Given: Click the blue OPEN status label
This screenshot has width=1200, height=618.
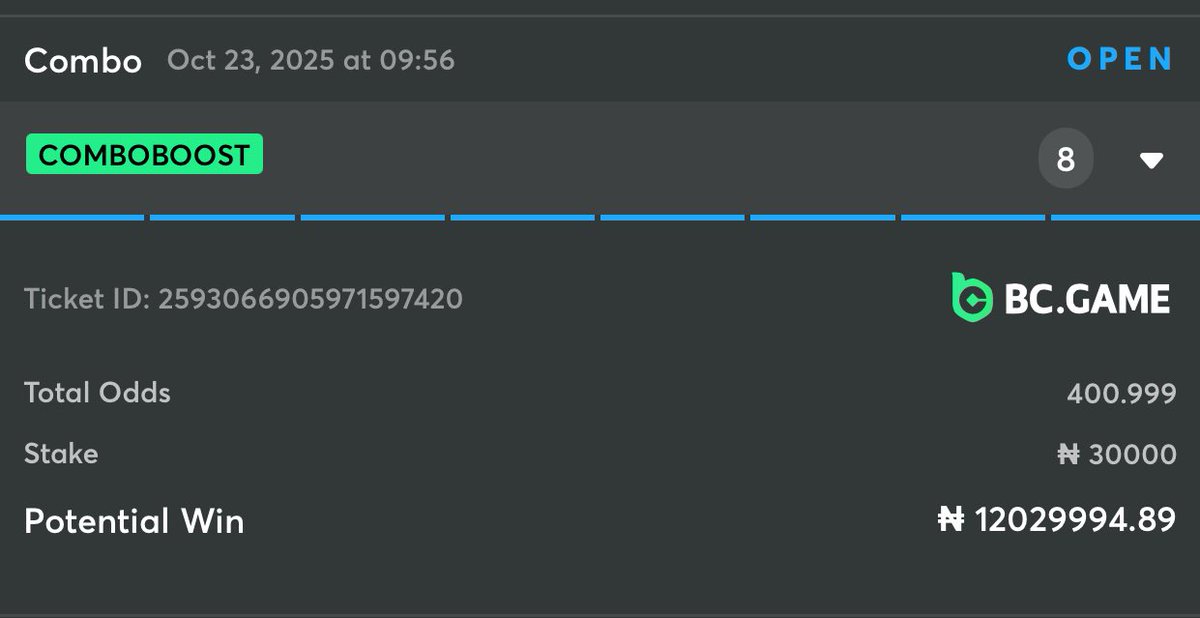Looking at the screenshot, I should click(x=1120, y=59).
